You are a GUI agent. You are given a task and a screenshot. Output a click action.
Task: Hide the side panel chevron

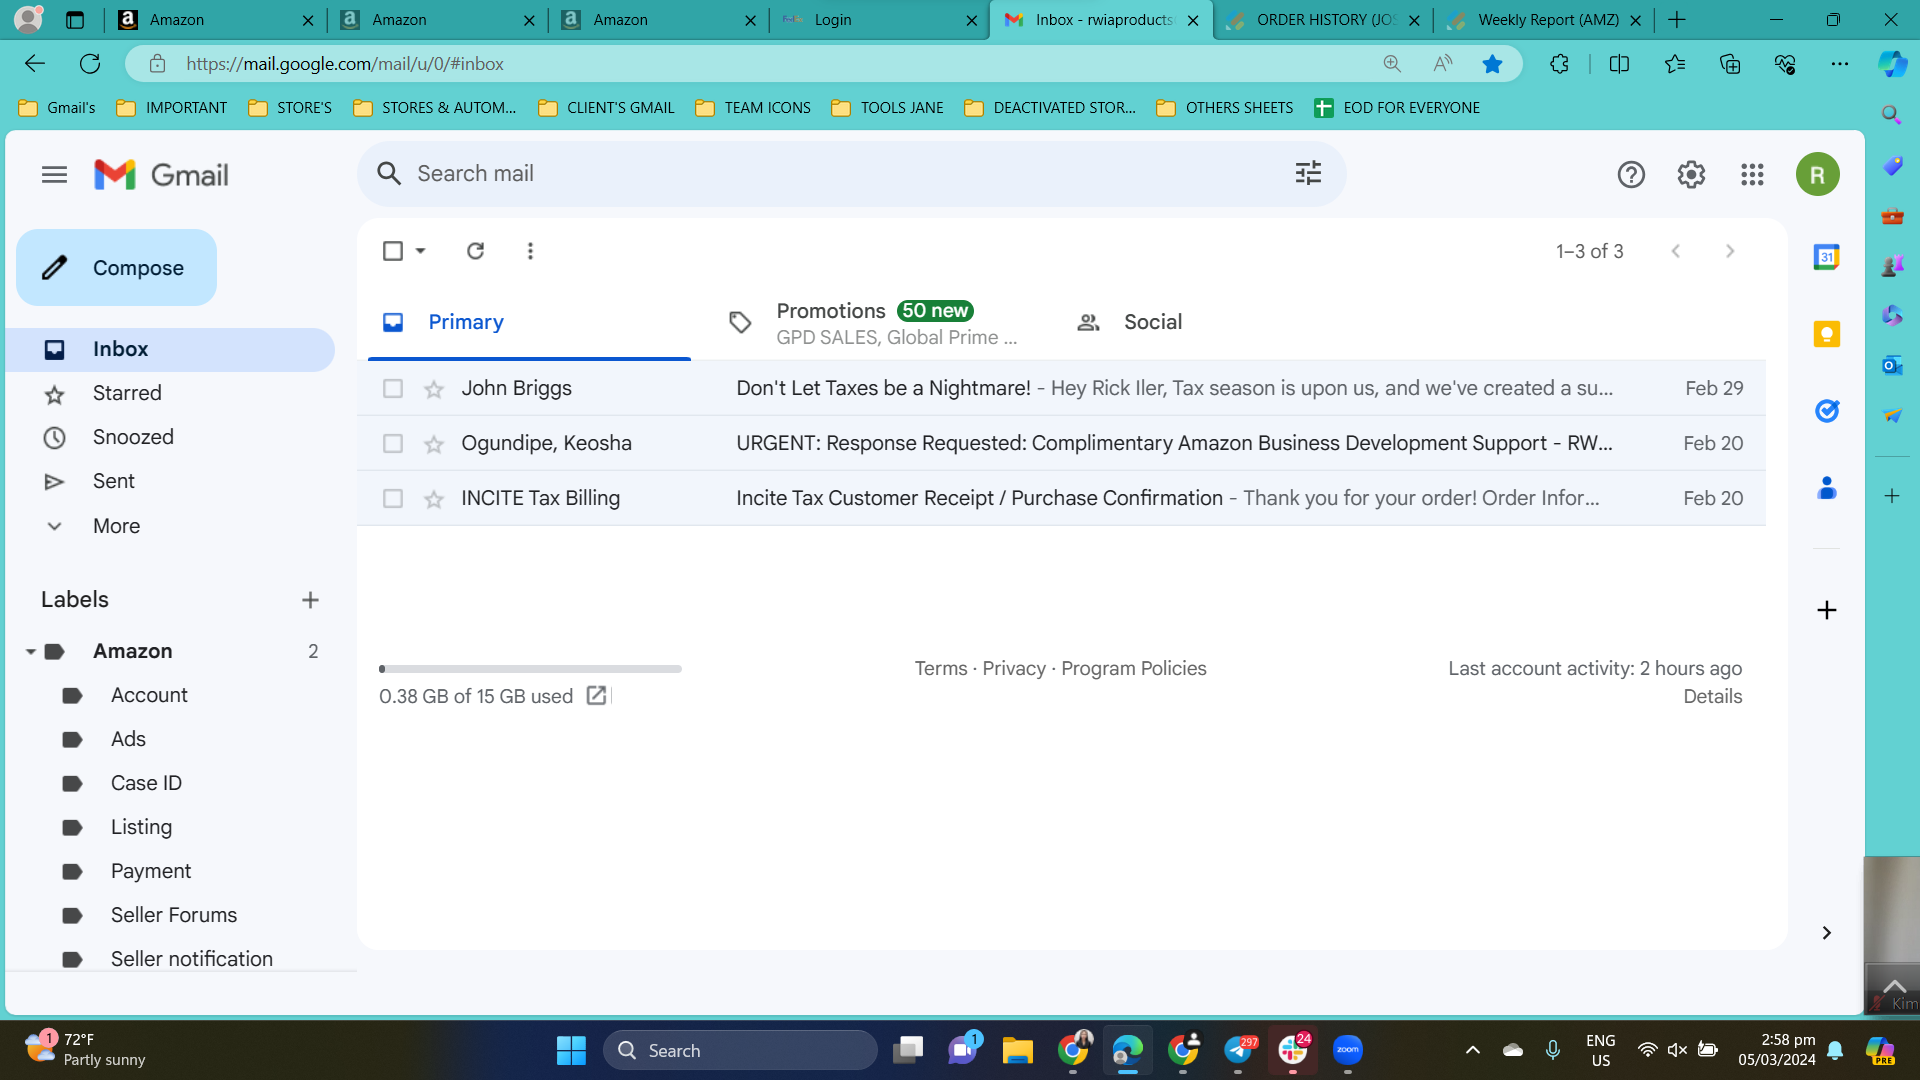coord(1826,933)
